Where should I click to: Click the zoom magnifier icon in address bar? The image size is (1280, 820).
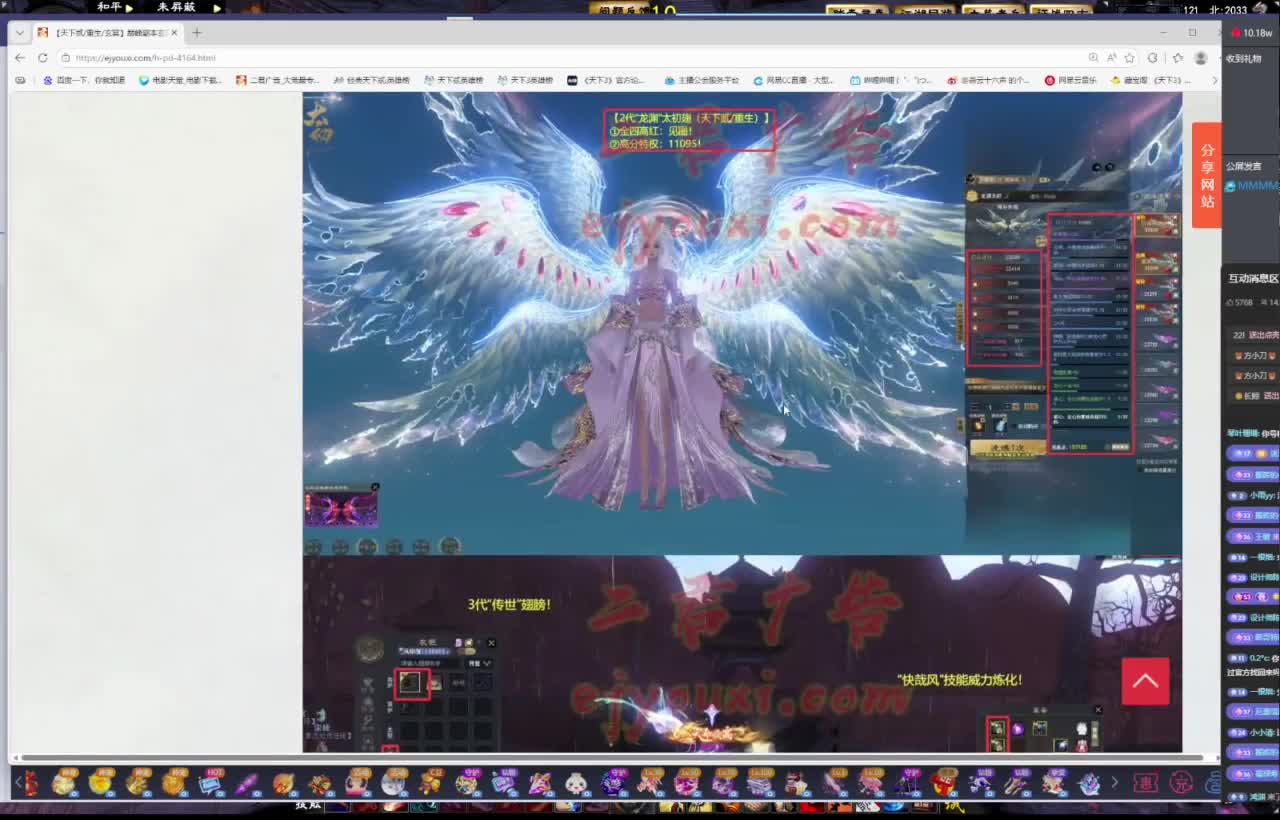(1093, 58)
